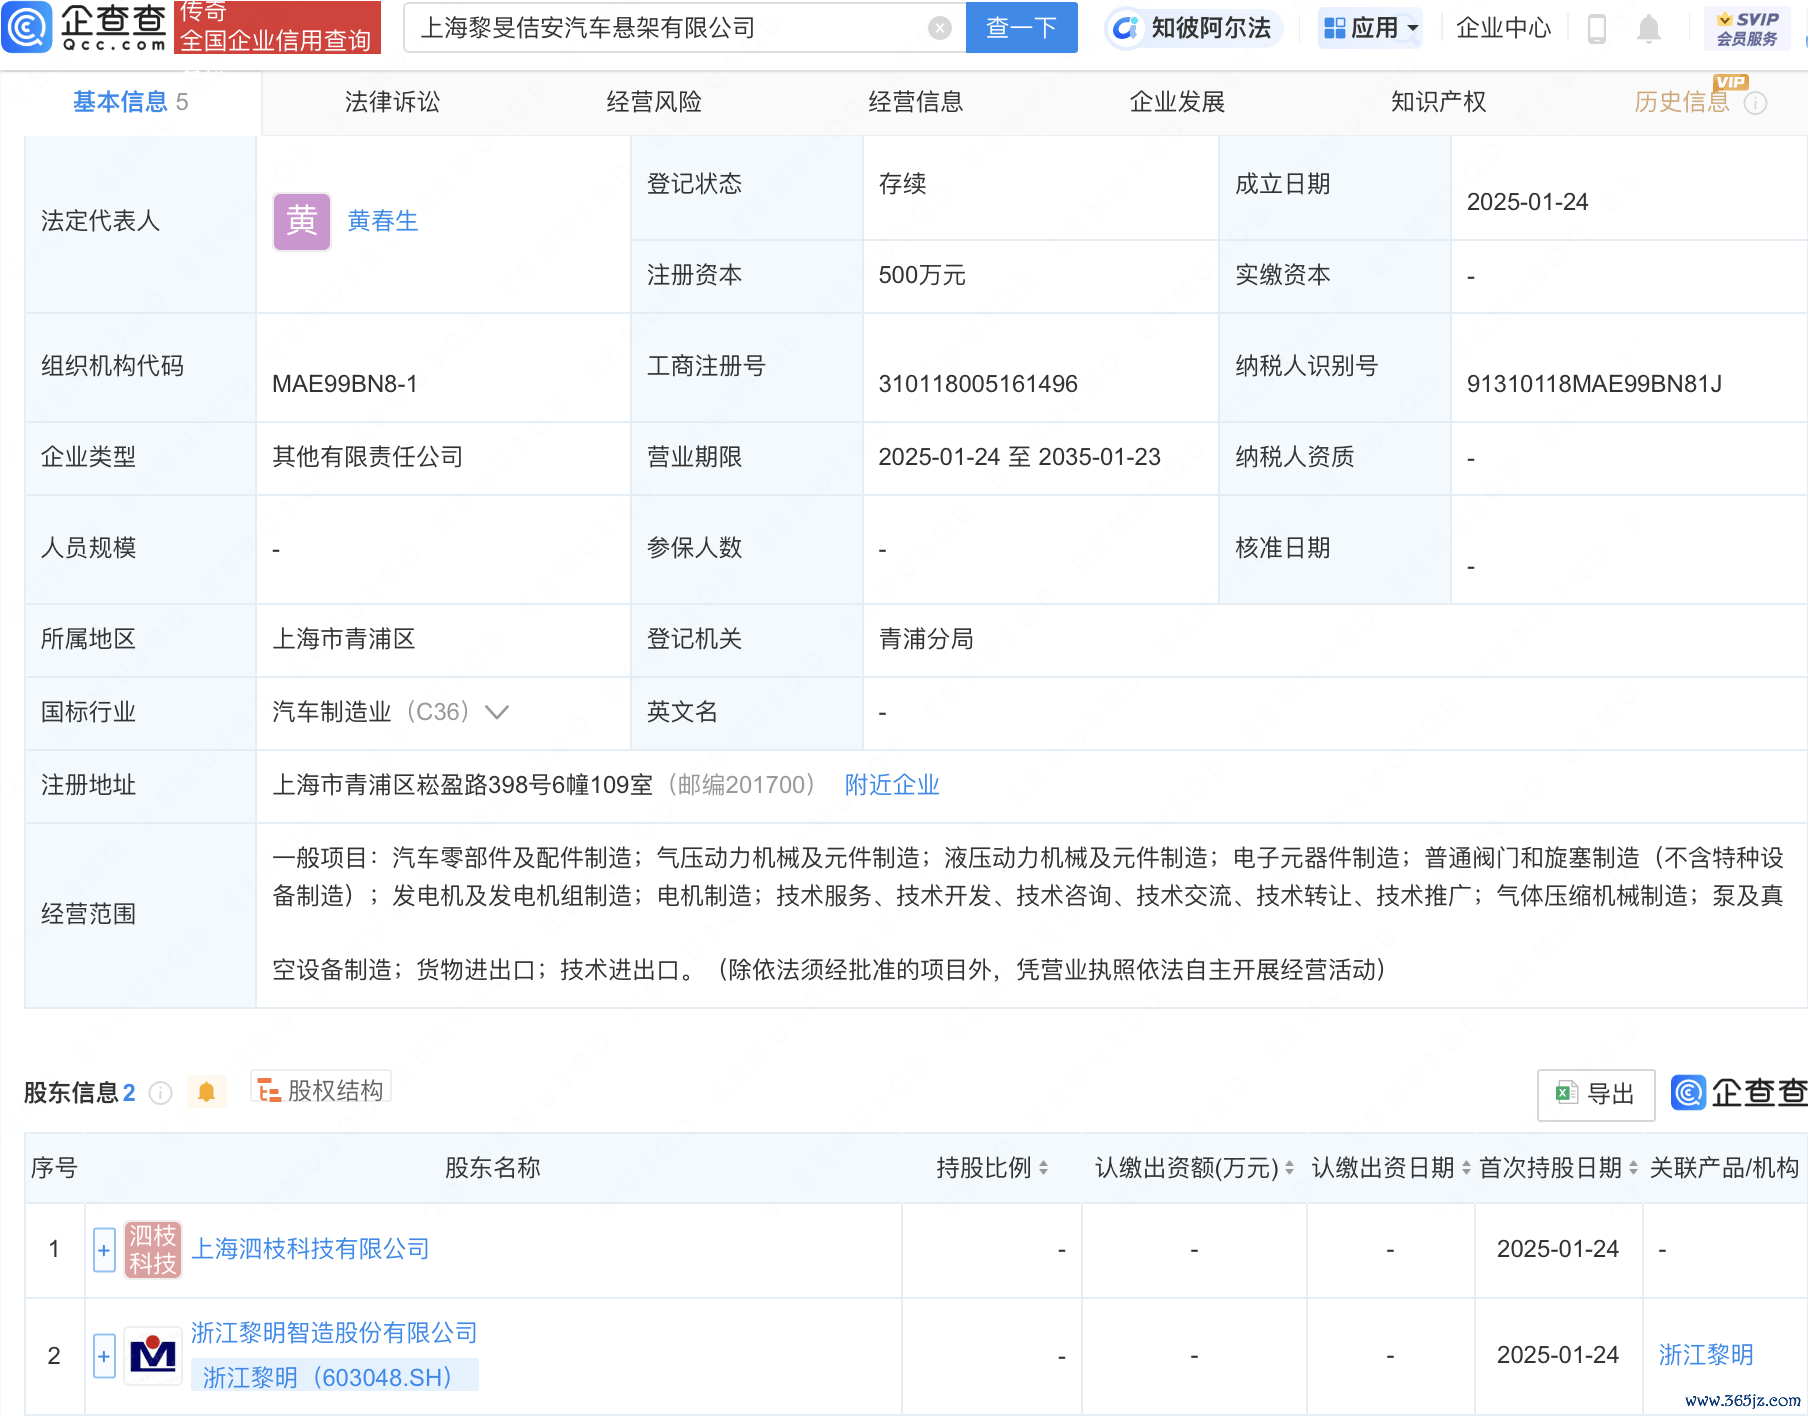This screenshot has width=1808, height=1416.
Task: Click the 知彼阿尔法 assistant icon
Action: tap(1125, 28)
